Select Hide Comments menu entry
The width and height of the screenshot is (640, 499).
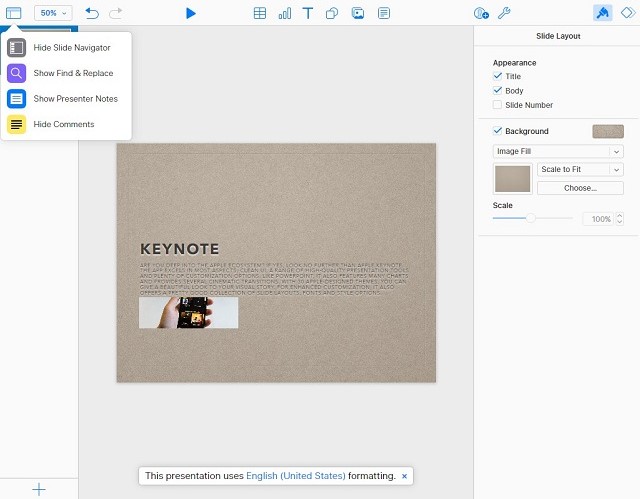click(x=66, y=124)
